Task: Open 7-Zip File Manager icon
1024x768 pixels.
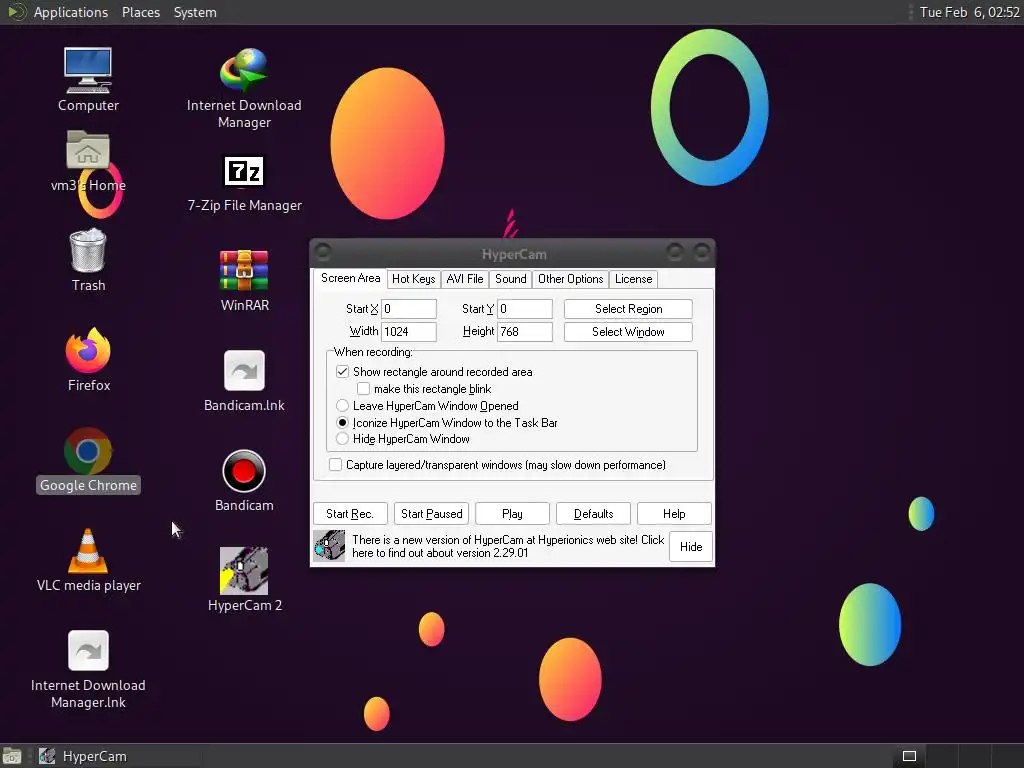Action: tap(244, 171)
